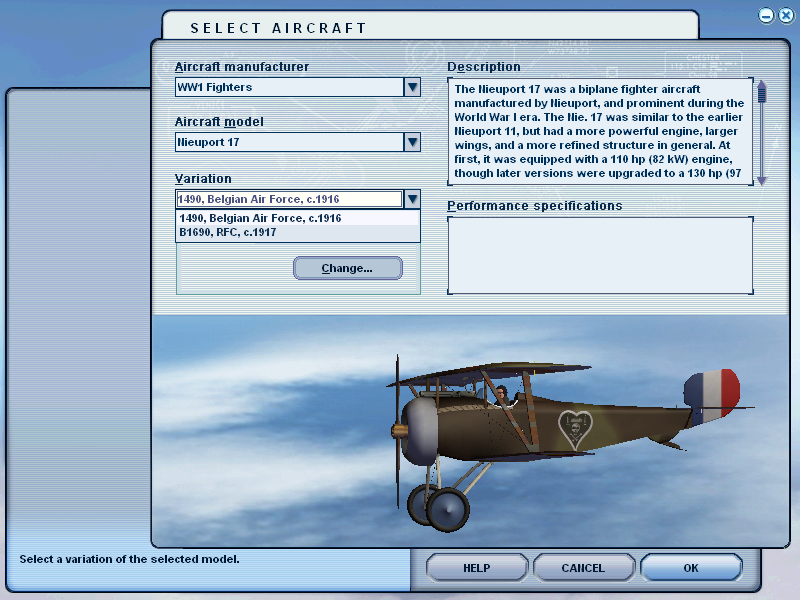The image size is (800, 600).
Task: Click the HELP button
Action: pos(476,567)
